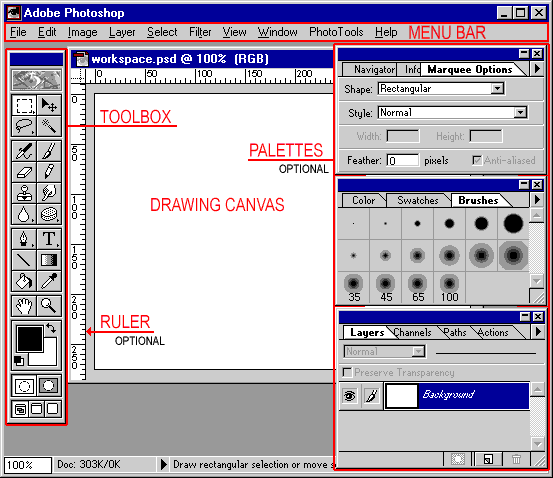This screenshot has height=478, width=553.
Task: Select the Pencil tool
Action: tap(49, 172)
